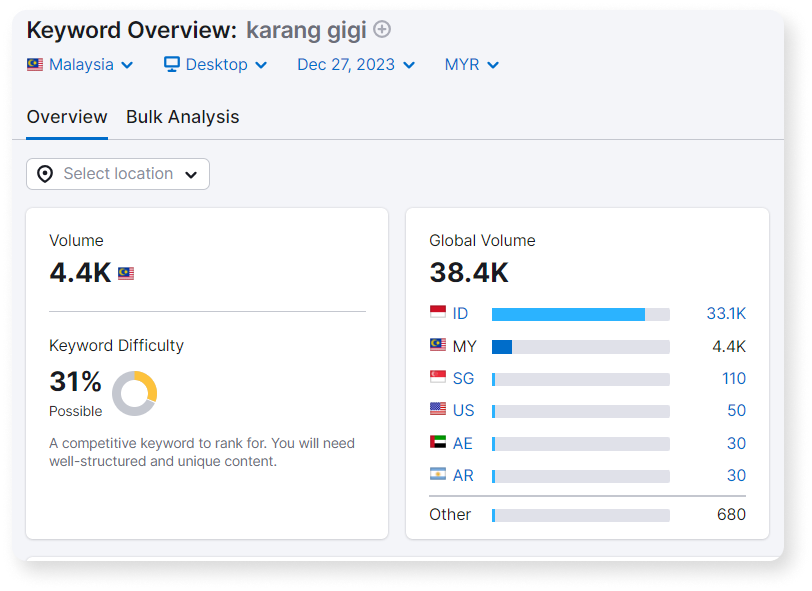Viewport: 812px width, 591px height.
Task: Switch to the Bulk Analysis tab
Action: pyautogui.click(x=182, y=117)
